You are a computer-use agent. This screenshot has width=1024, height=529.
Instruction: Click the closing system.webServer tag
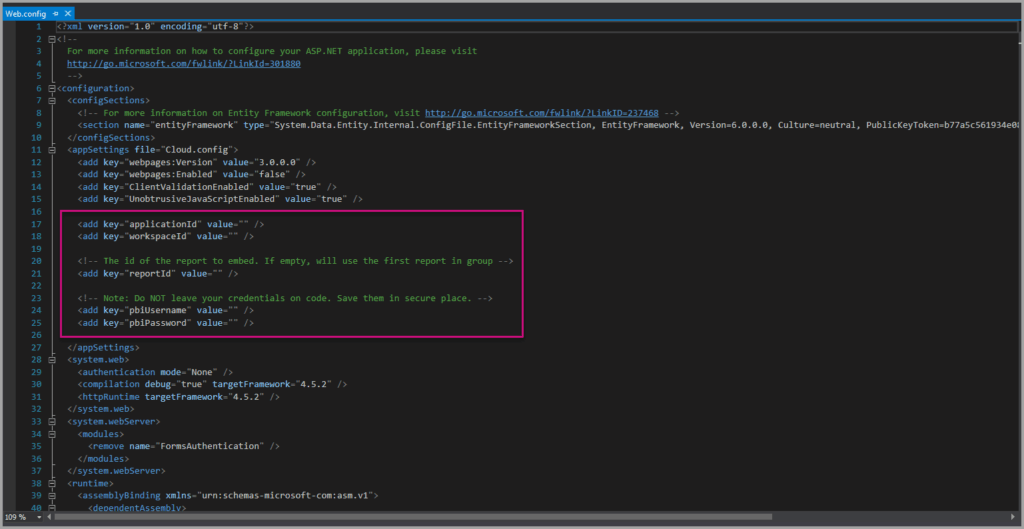click(x=116, y=472)
